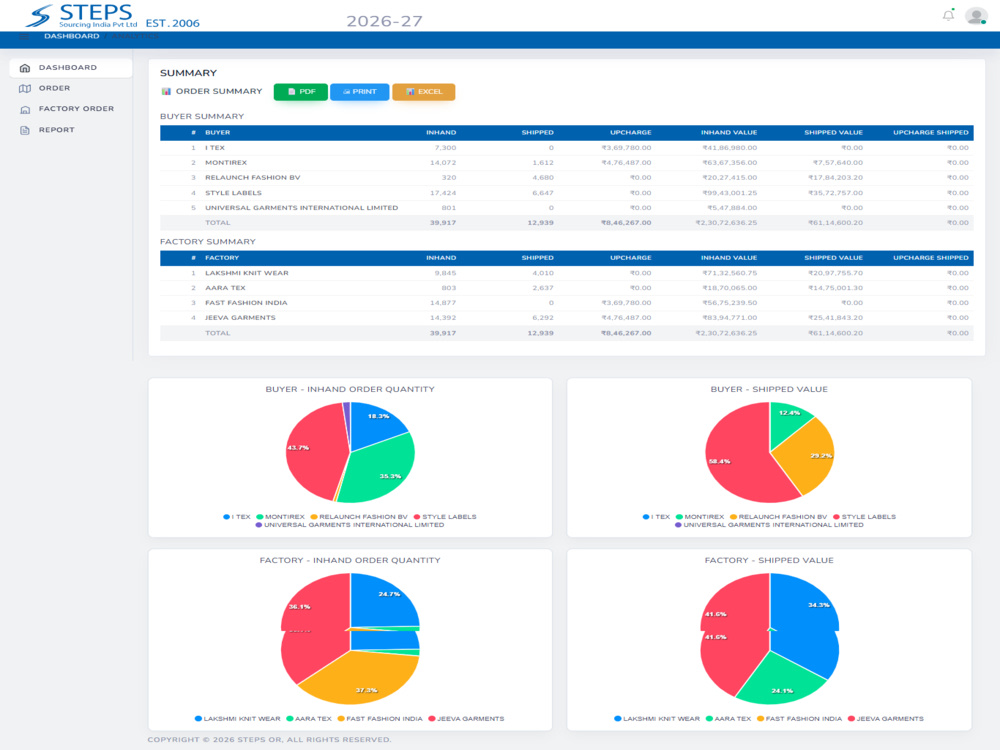
Task: Toggle FAST FASHION INDIA in Factory Inhand Quantity legend
Action: pos(380,719)
